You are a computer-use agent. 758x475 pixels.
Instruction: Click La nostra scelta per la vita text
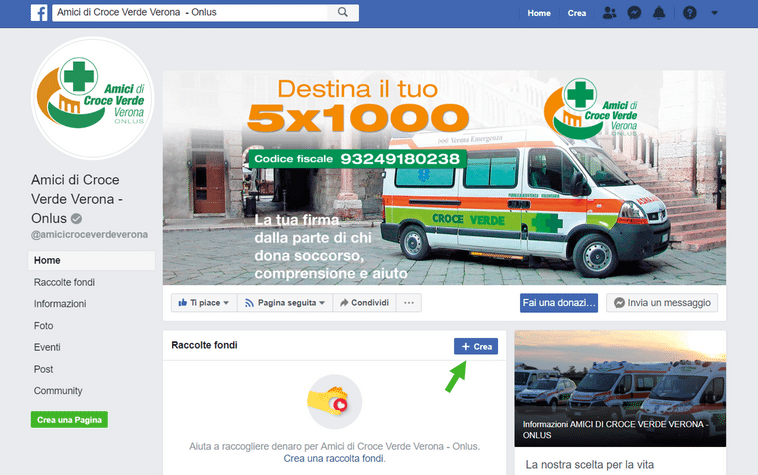tap(589, 464)
